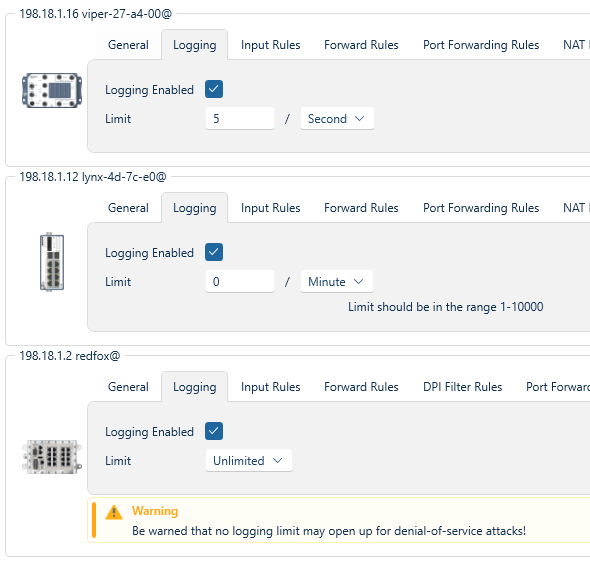
Task: Click the limit field containing 0
Action: [x=240, y=281]
